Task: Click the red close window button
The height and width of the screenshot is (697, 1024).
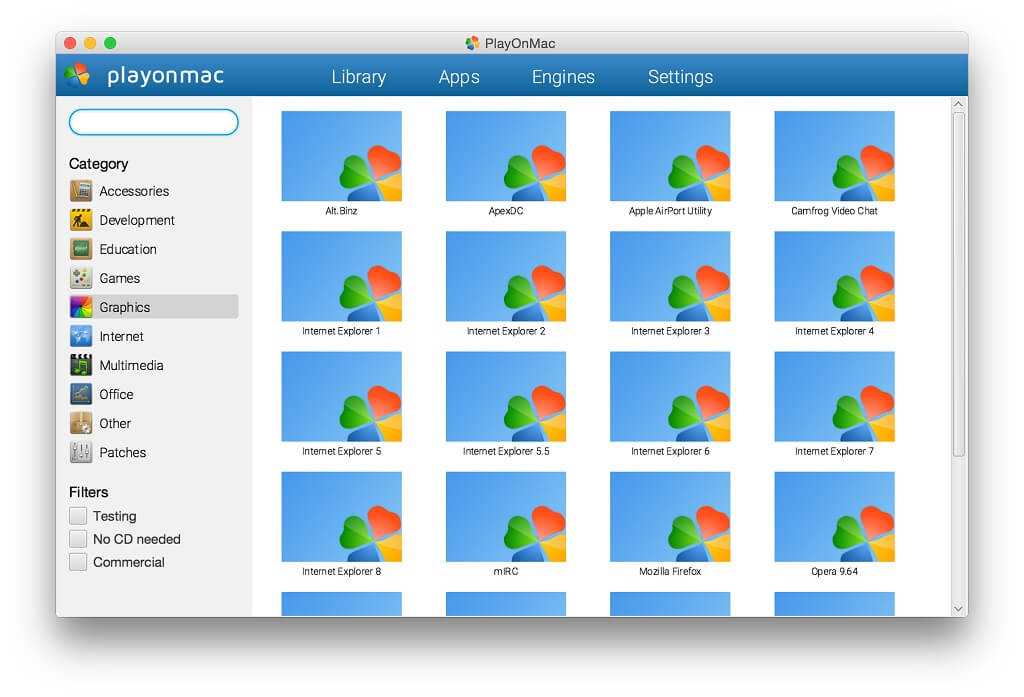Action: (70, 43)
